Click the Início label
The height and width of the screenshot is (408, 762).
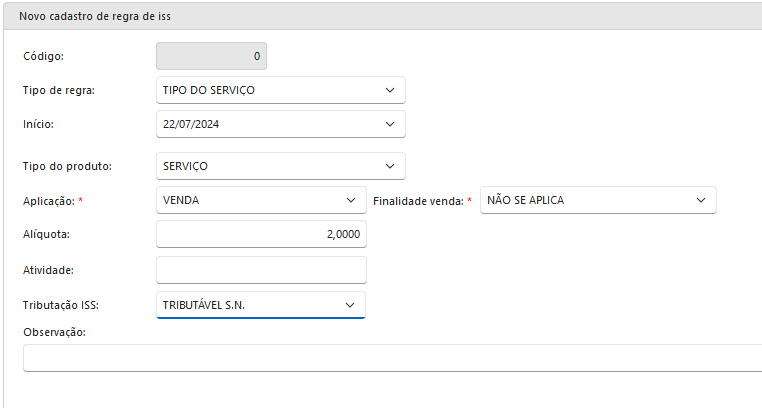(x=38, y=124)
